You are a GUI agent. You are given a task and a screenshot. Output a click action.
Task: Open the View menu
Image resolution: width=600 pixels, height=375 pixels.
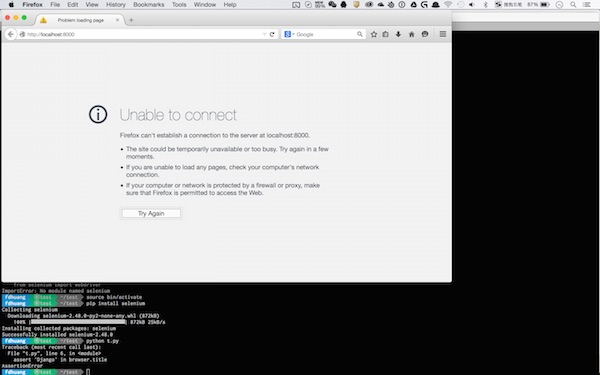pos(92,5)
